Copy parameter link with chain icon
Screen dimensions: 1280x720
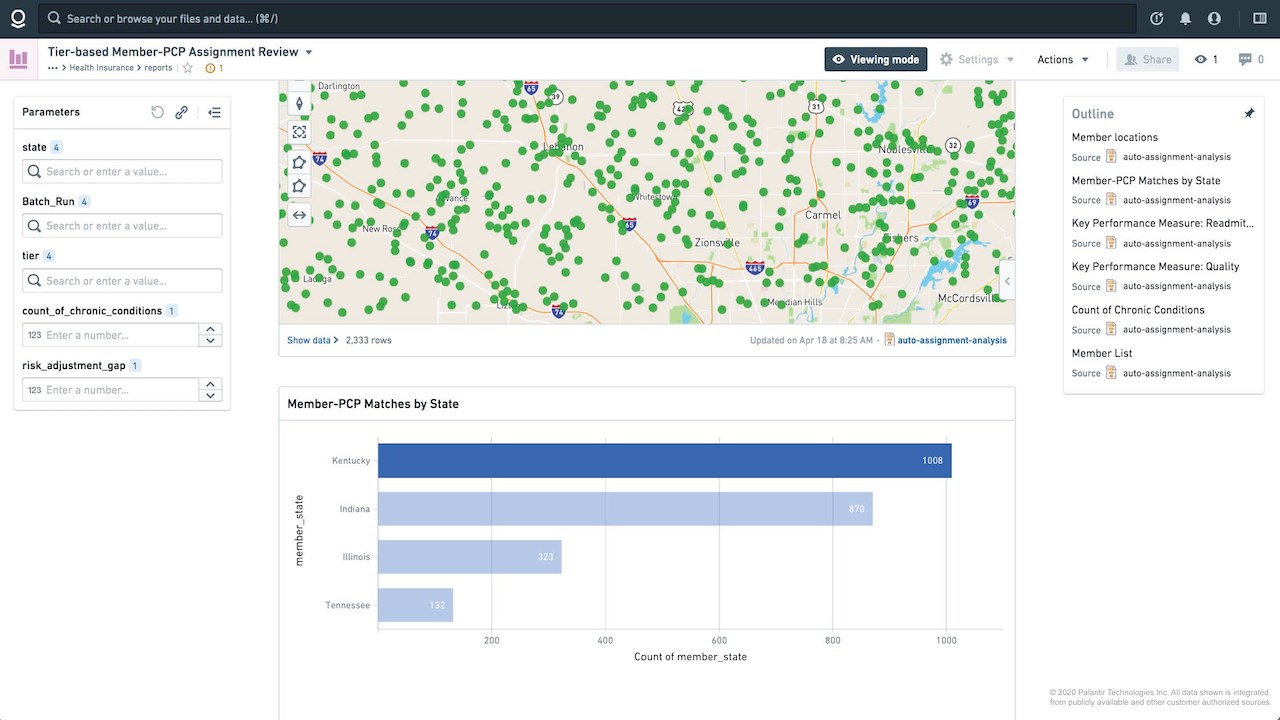[x=181, y=112]
